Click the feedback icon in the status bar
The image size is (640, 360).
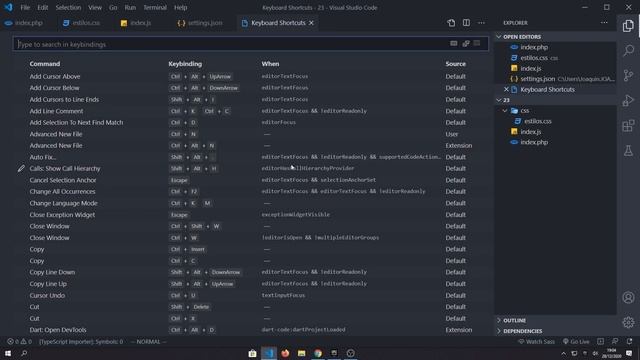pyautogui.click(x=615, y=342)
